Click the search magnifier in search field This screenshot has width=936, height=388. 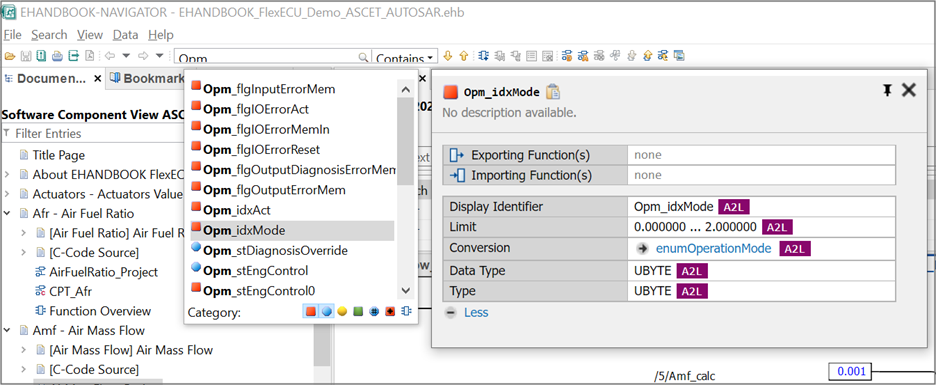point(362,57)
